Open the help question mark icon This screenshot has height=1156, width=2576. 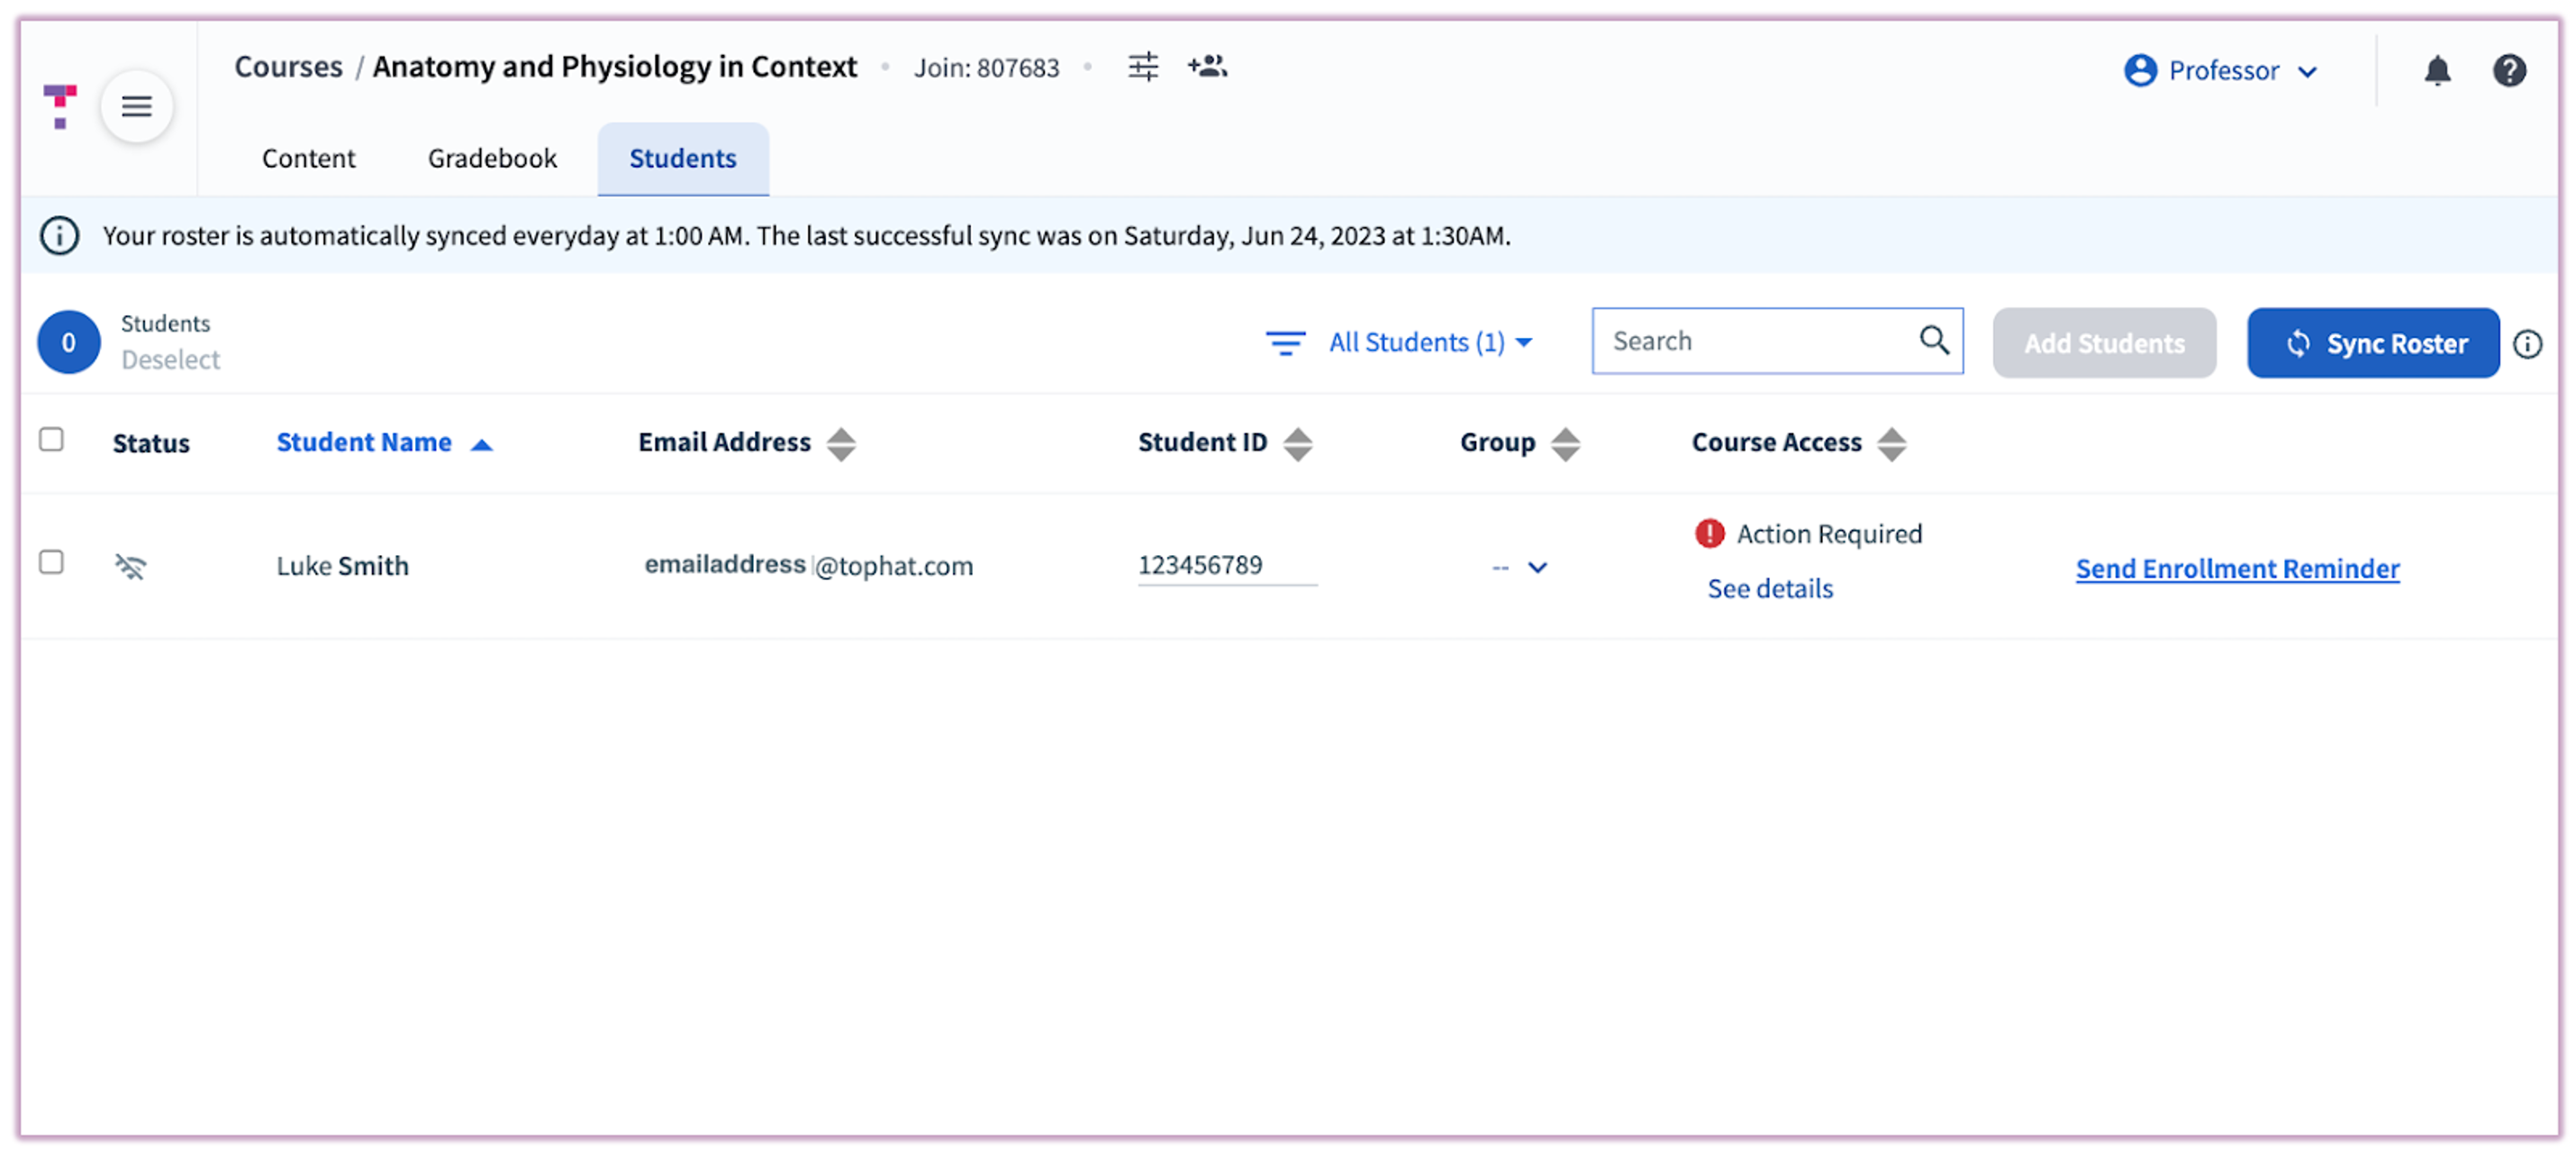2510,70
